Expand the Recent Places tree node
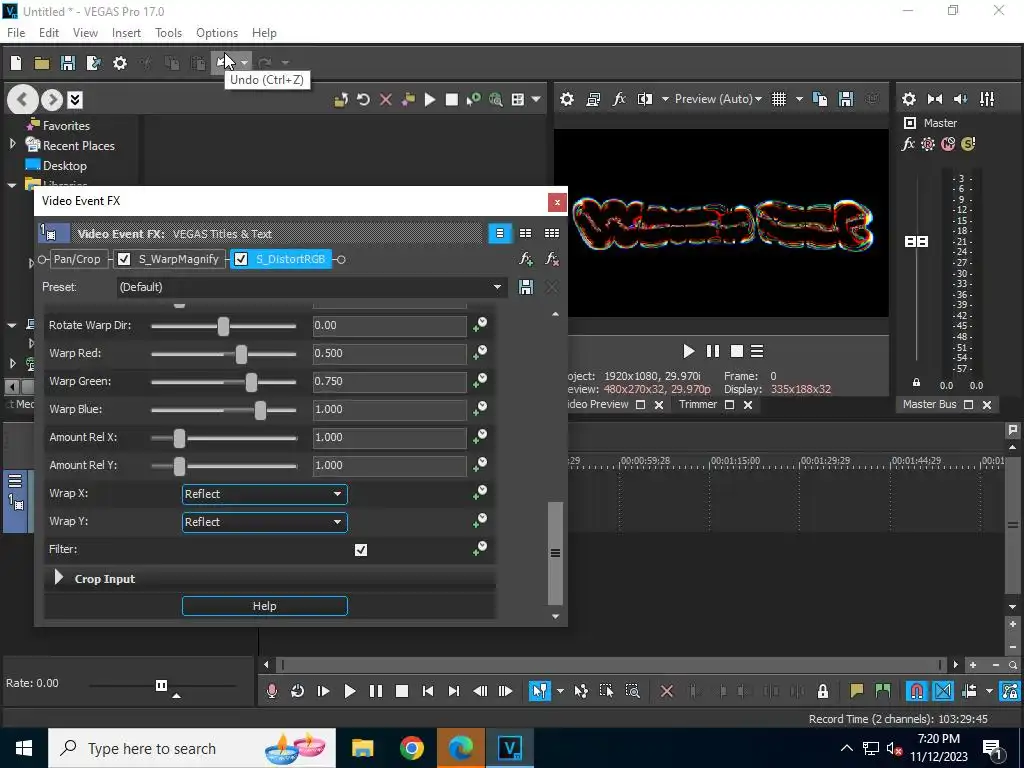 (x=12, y=144)
